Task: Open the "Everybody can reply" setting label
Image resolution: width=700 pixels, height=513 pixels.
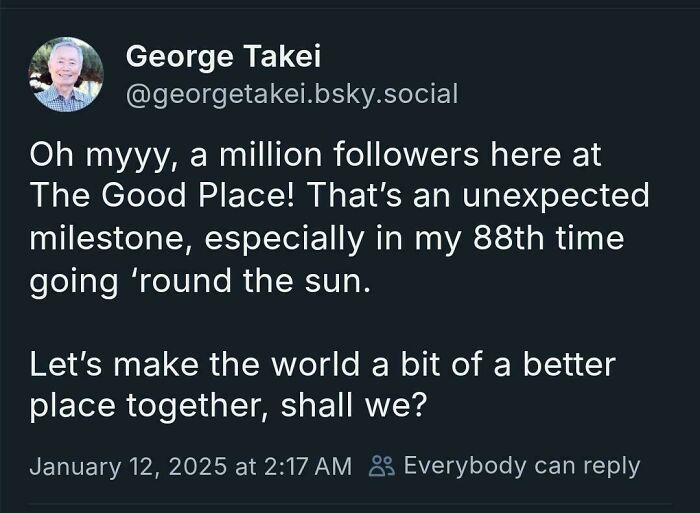Action: click(521, 465)
